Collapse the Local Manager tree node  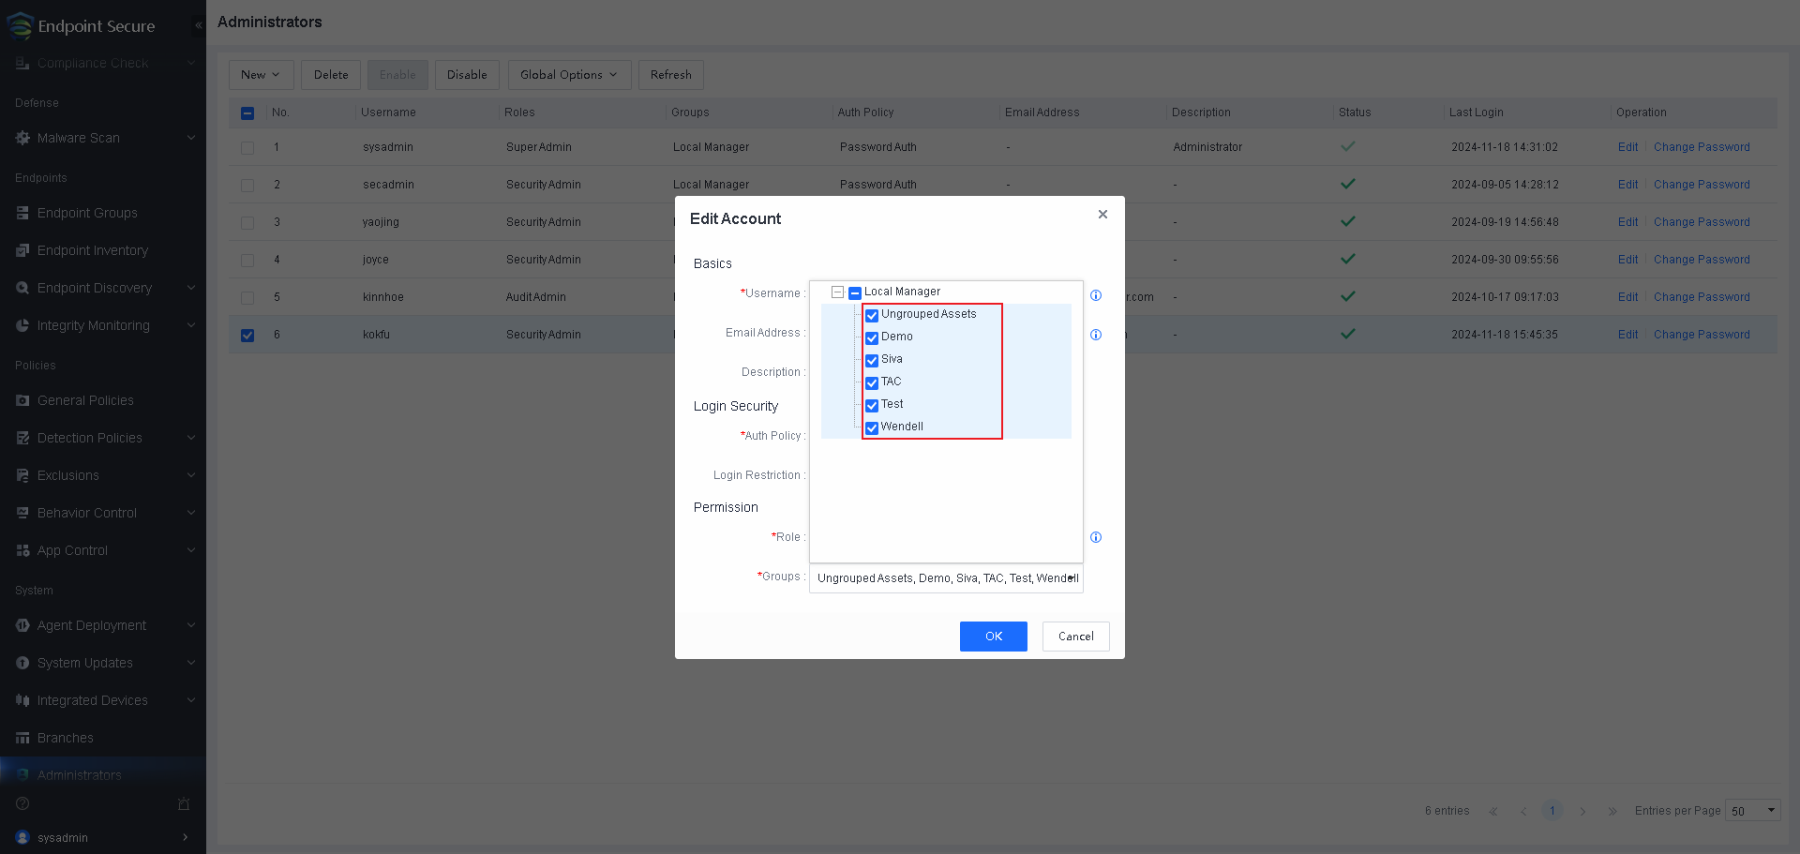tap(837, 292)
